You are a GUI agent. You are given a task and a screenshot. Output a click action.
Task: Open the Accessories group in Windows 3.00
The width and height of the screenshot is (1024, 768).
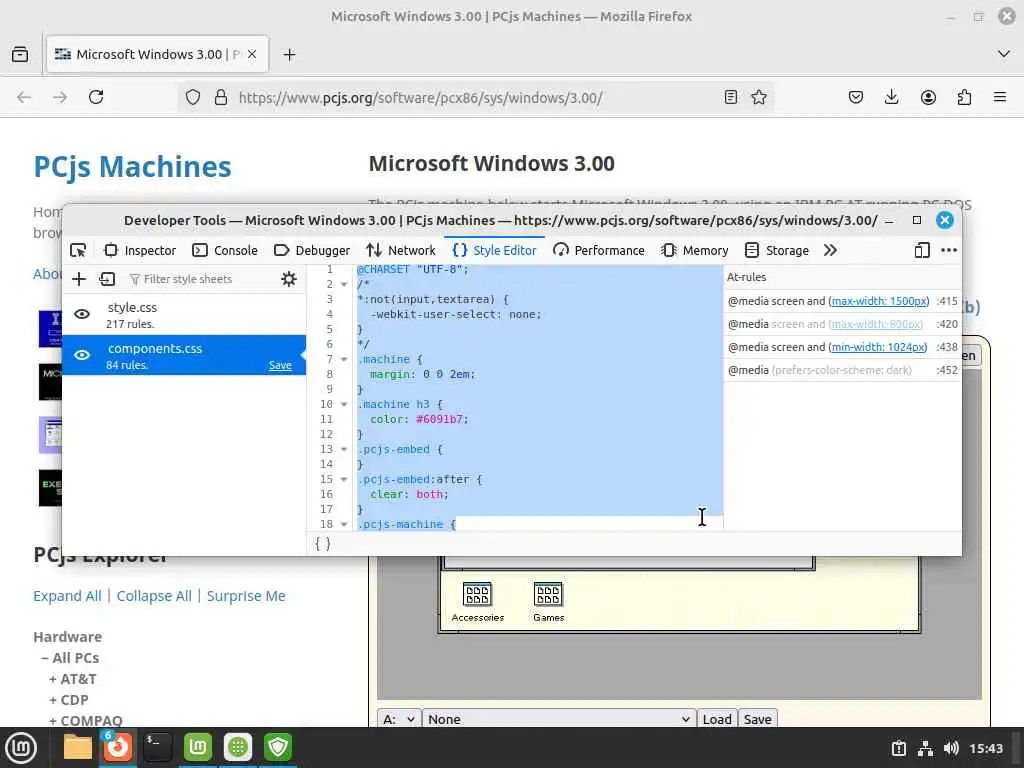coord(477,601)
